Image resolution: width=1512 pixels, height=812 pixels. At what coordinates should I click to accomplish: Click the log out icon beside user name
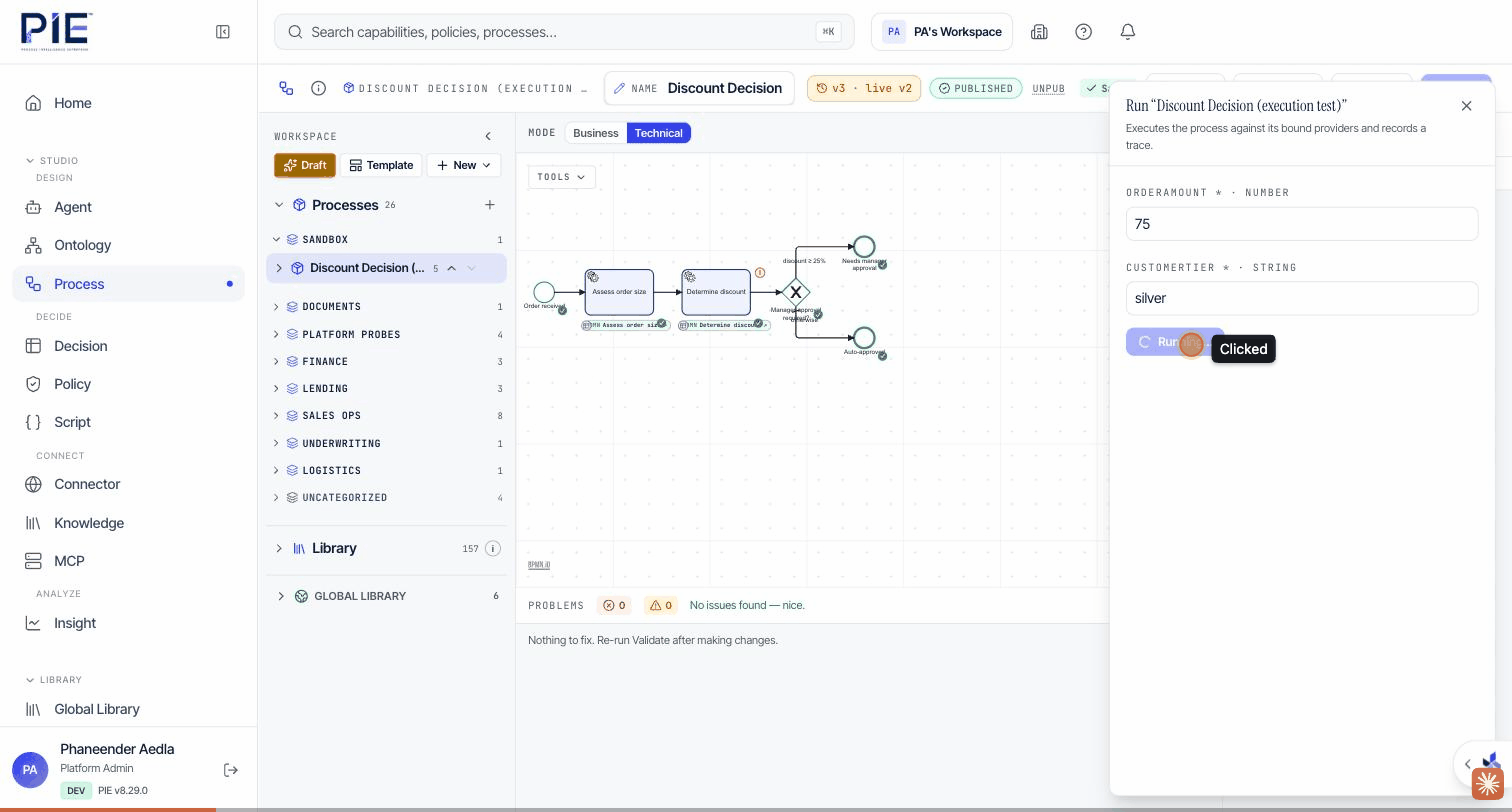(x=231, y=770)
